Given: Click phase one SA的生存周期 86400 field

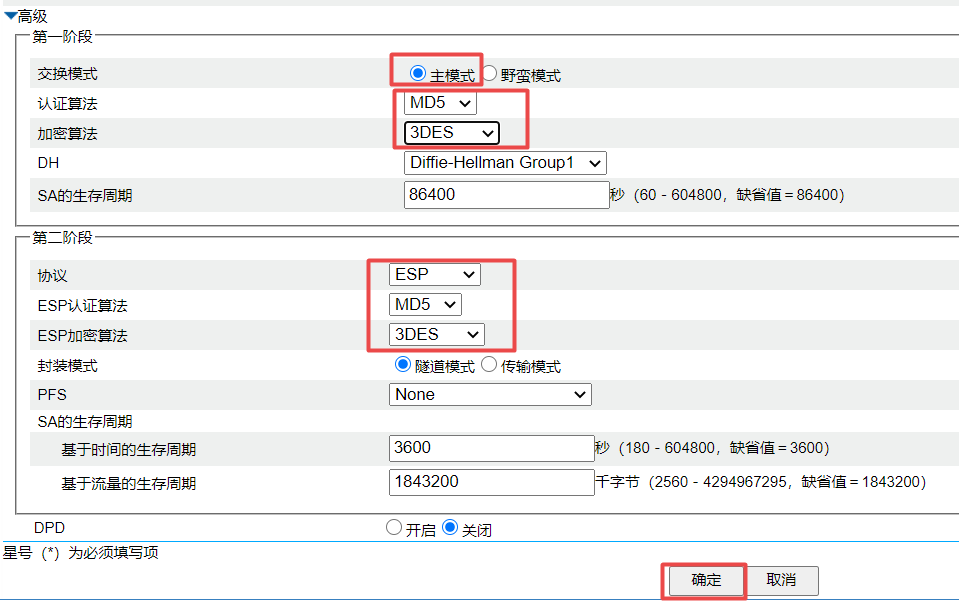Looking at the screenshot, I should [506, 194].
